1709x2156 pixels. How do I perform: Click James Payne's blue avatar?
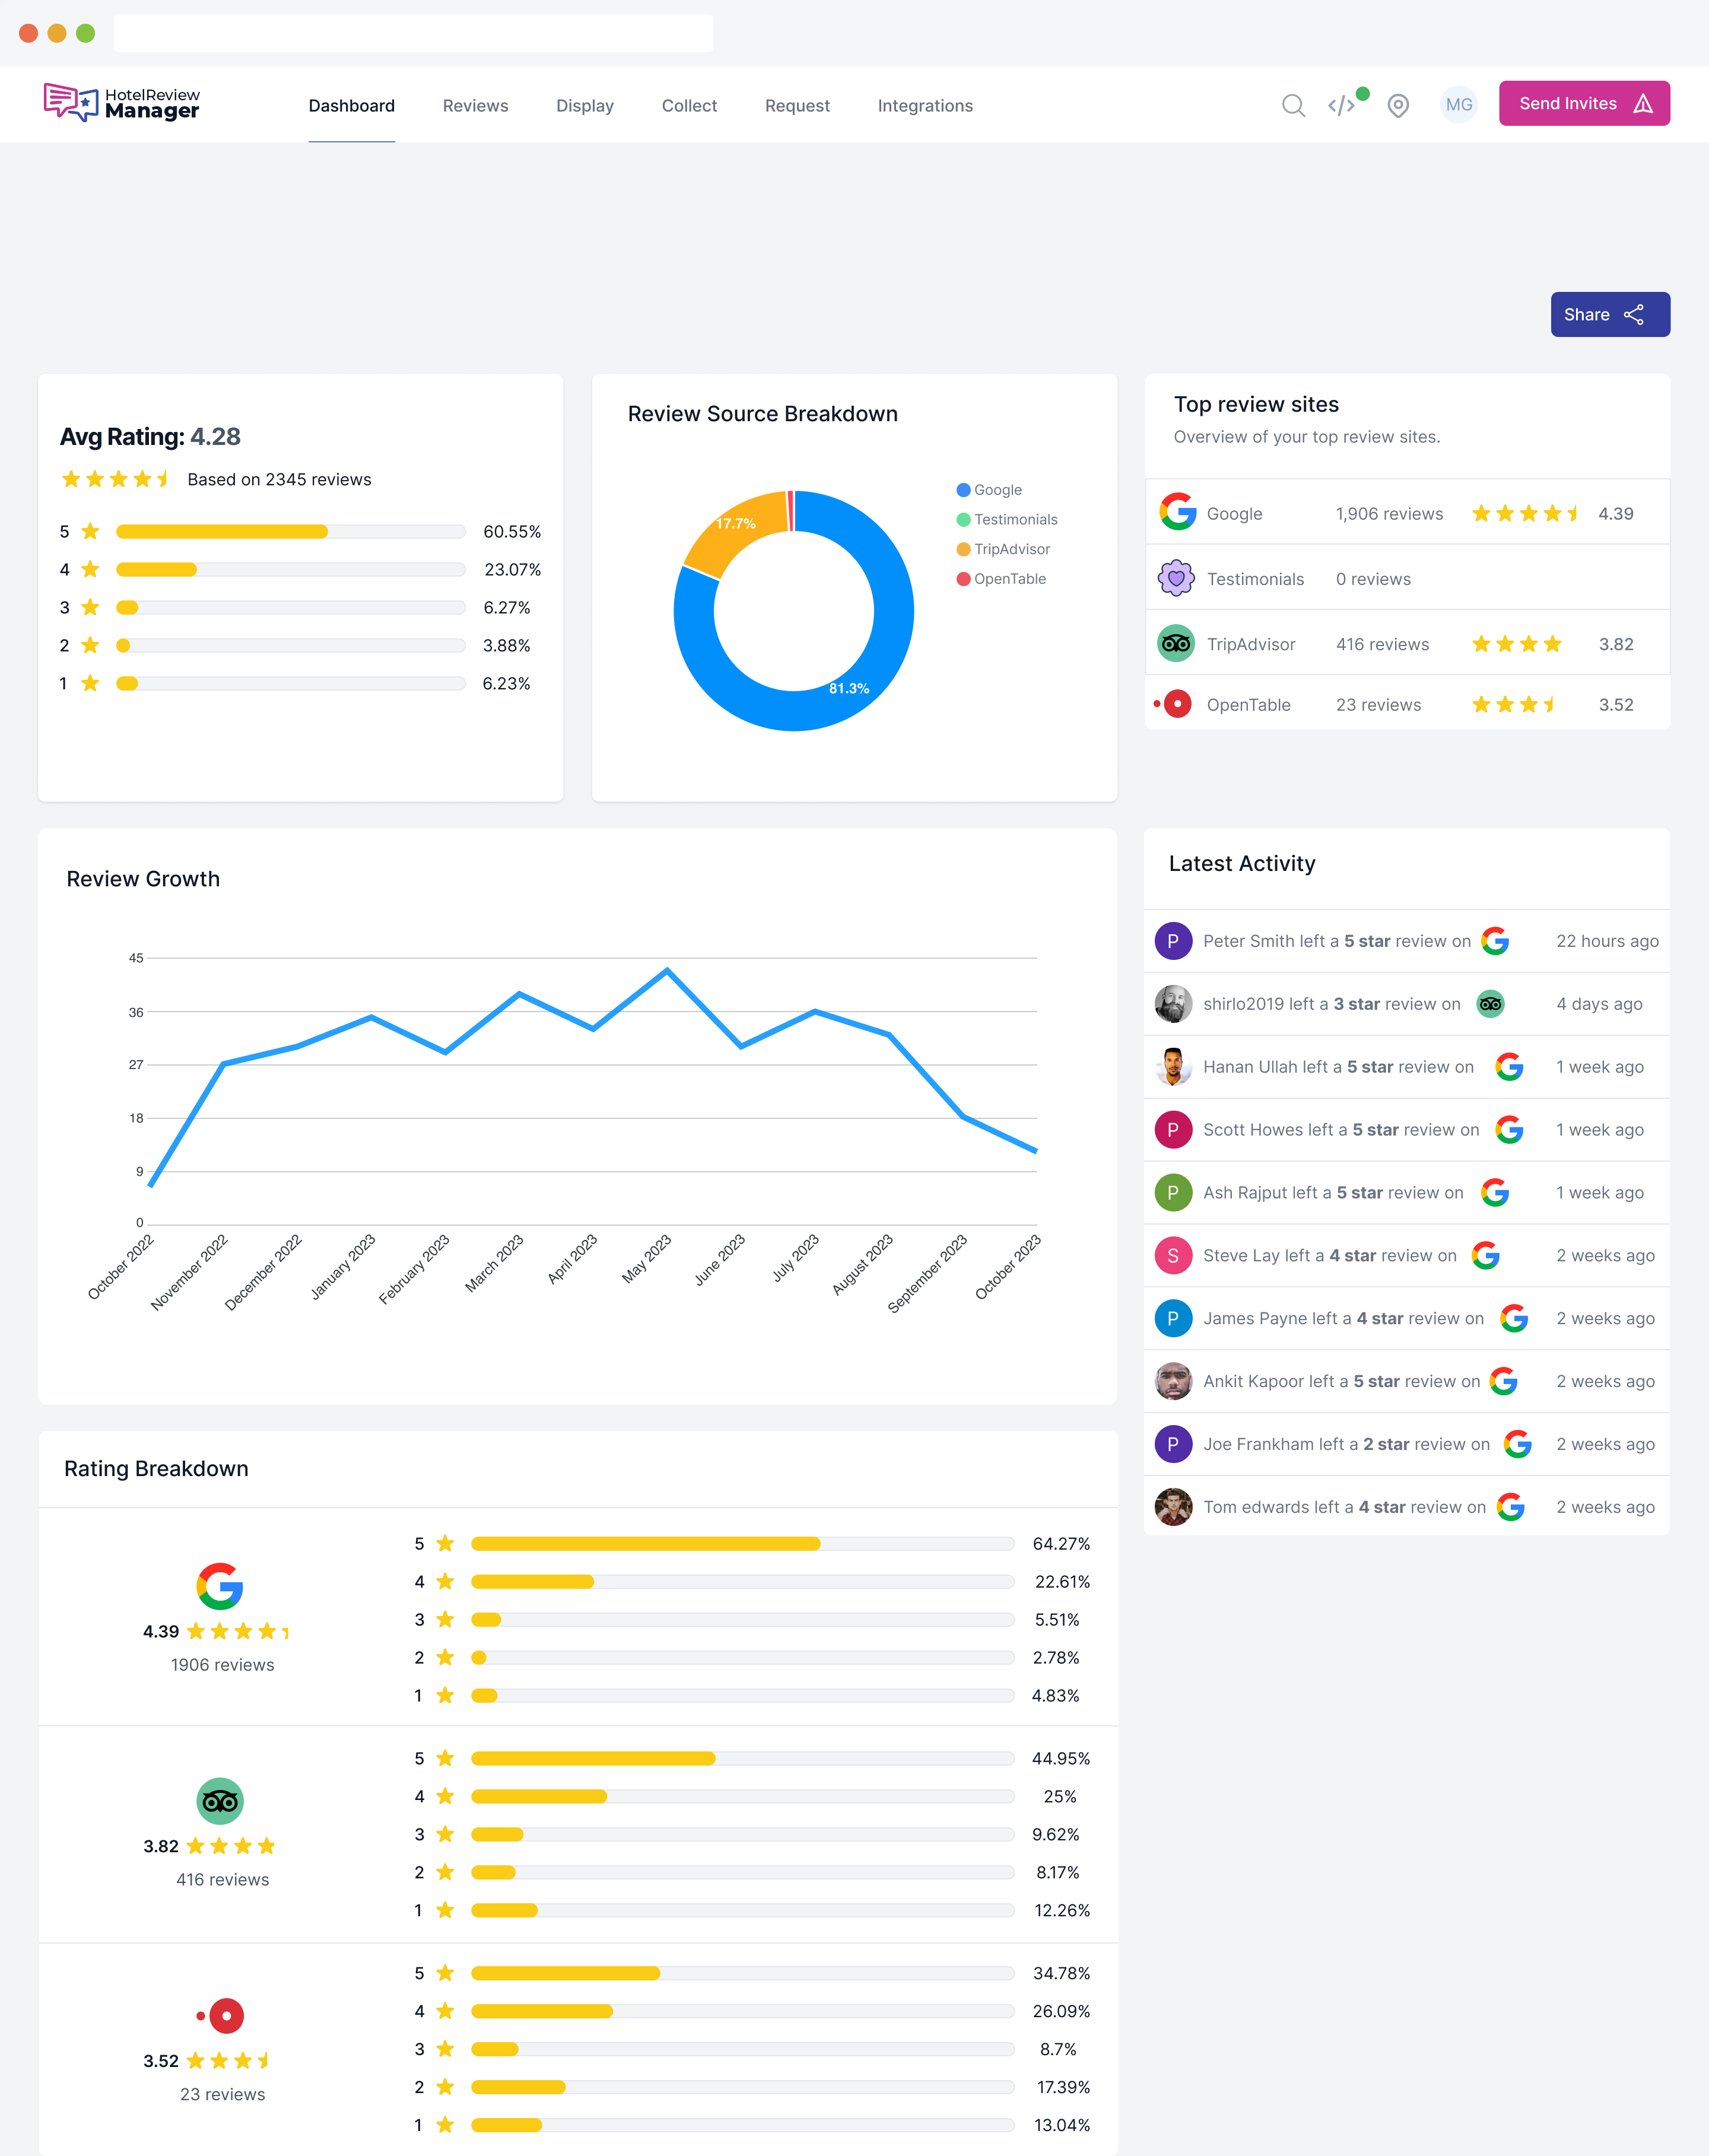pyautogui.click(x=1173, y=1319)
